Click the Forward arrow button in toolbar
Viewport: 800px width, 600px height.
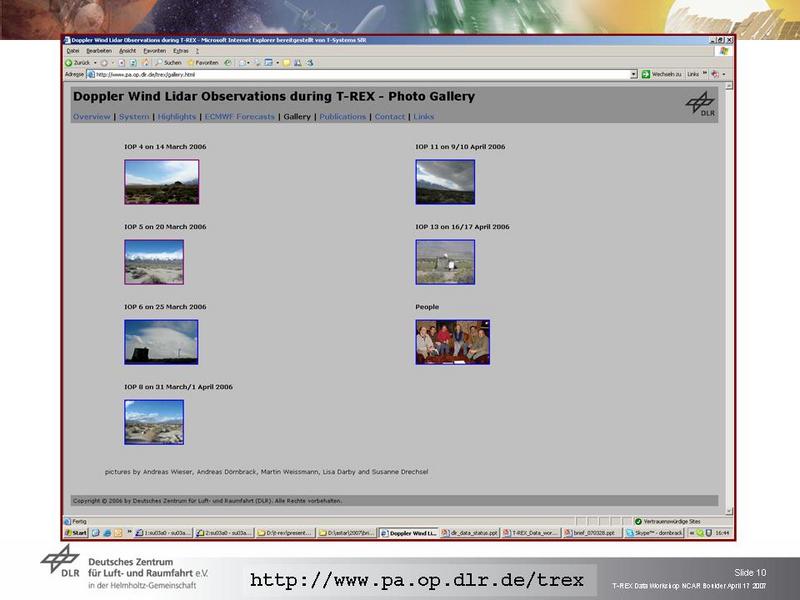pos(104,63)
